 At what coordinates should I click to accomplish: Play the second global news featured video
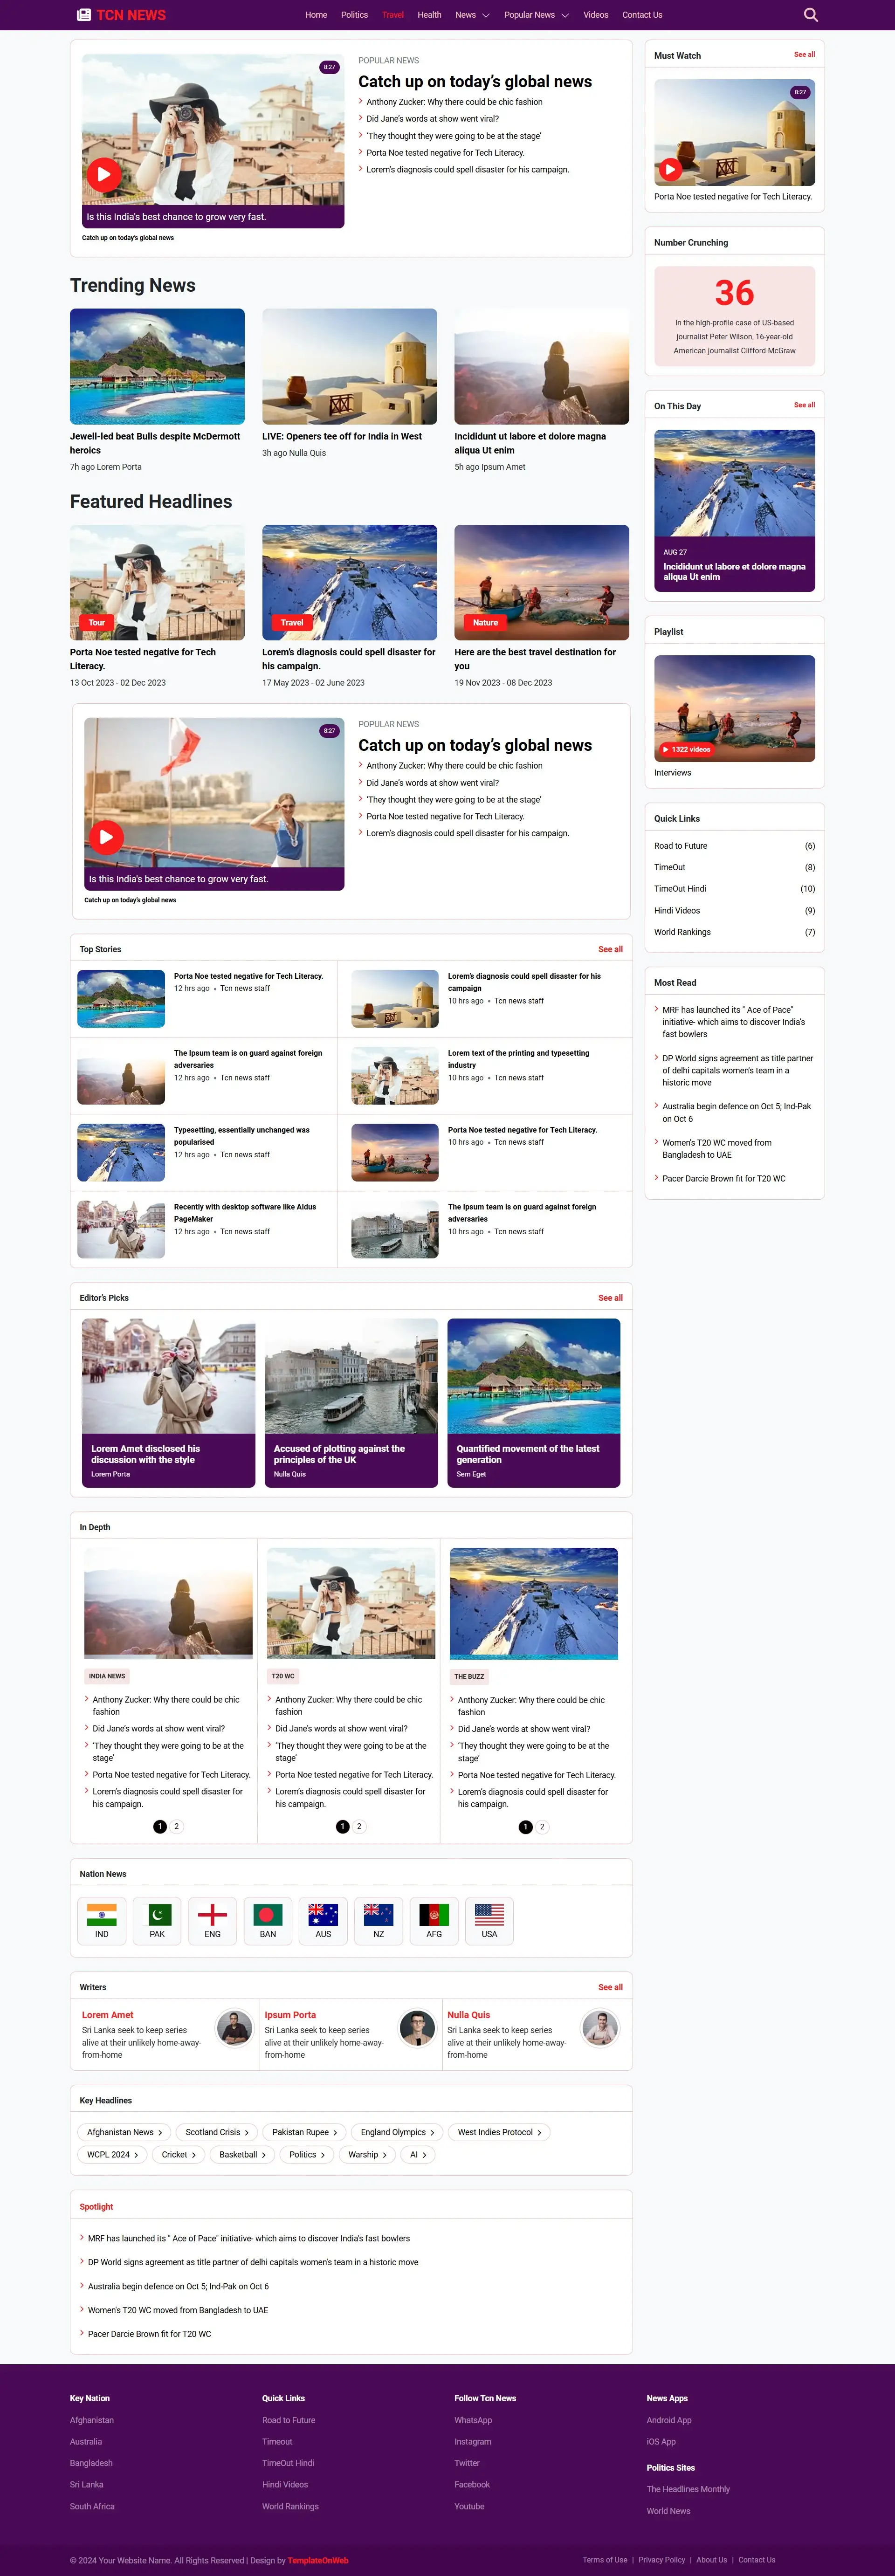(107, 837)
